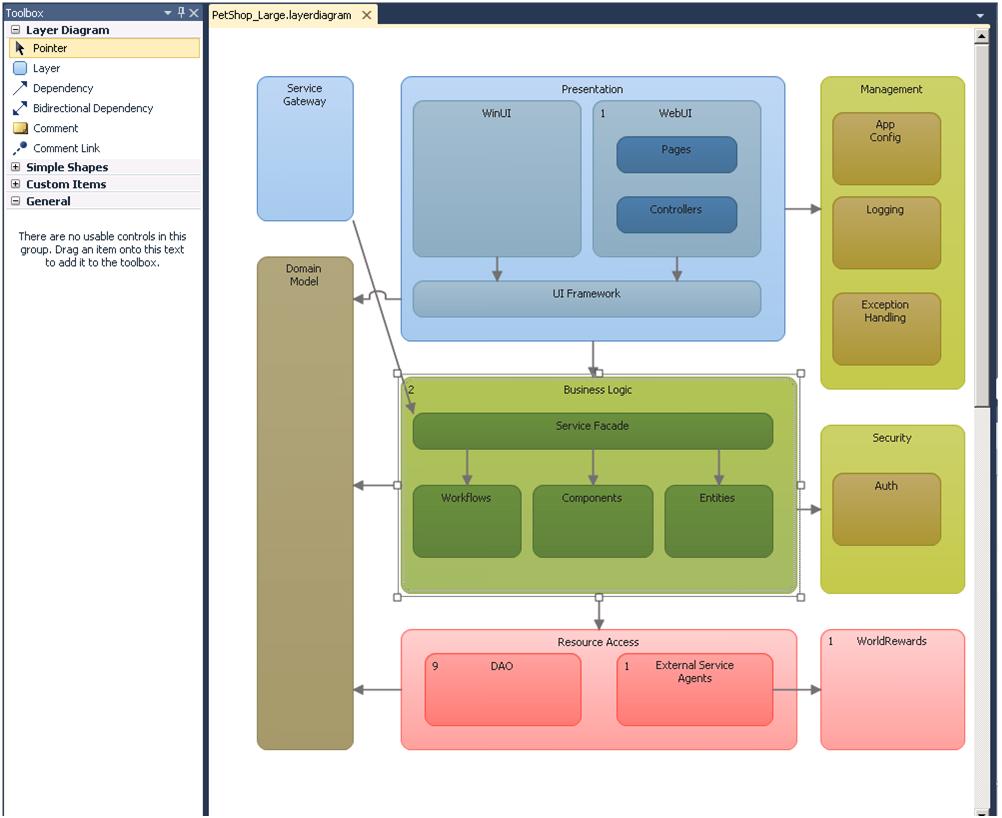Open the Toolbox window position dropdown
1002x818 pixels.
pyautogui.click(x=167, y=13)
